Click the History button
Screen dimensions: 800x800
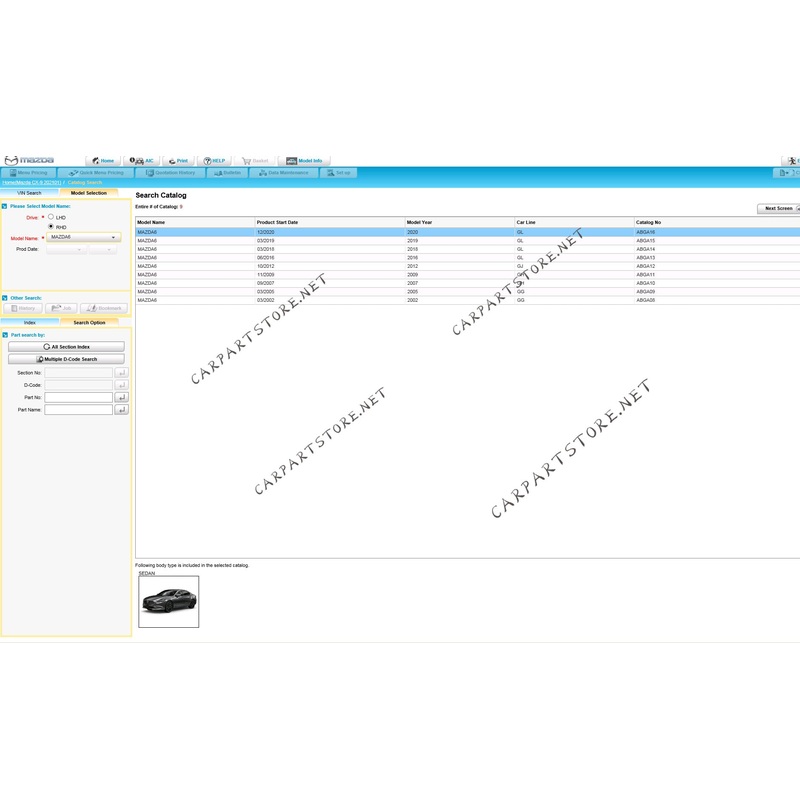point(23,308)
